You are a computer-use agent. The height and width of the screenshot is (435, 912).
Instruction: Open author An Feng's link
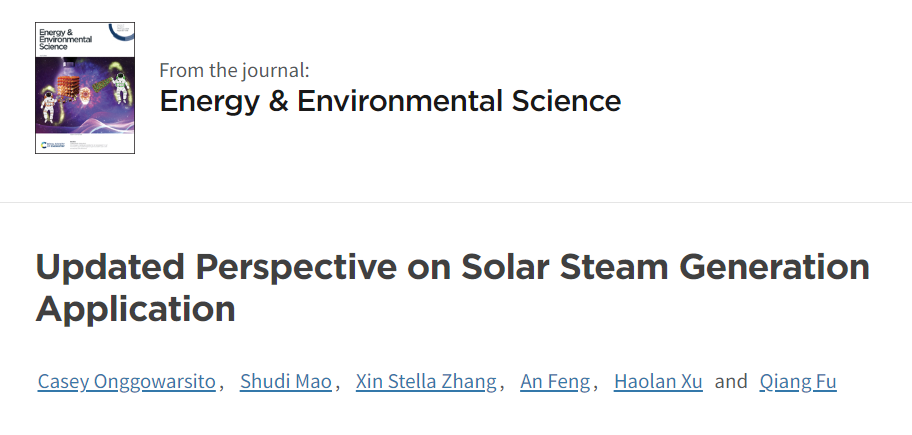tap(555, 381)
